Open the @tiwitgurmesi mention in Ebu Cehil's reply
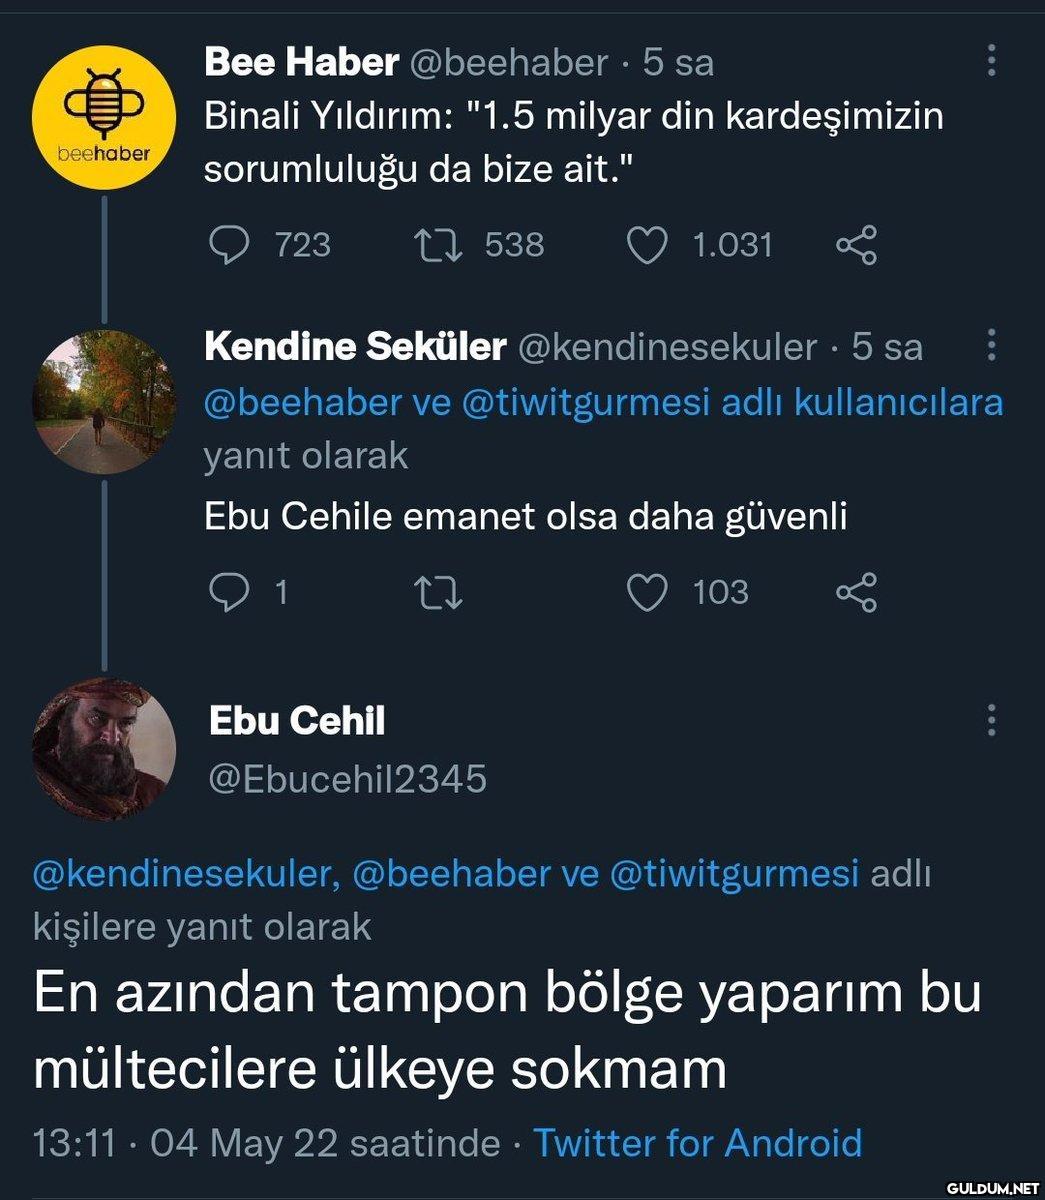The image size is (1045, 1200). coord(733,874)
